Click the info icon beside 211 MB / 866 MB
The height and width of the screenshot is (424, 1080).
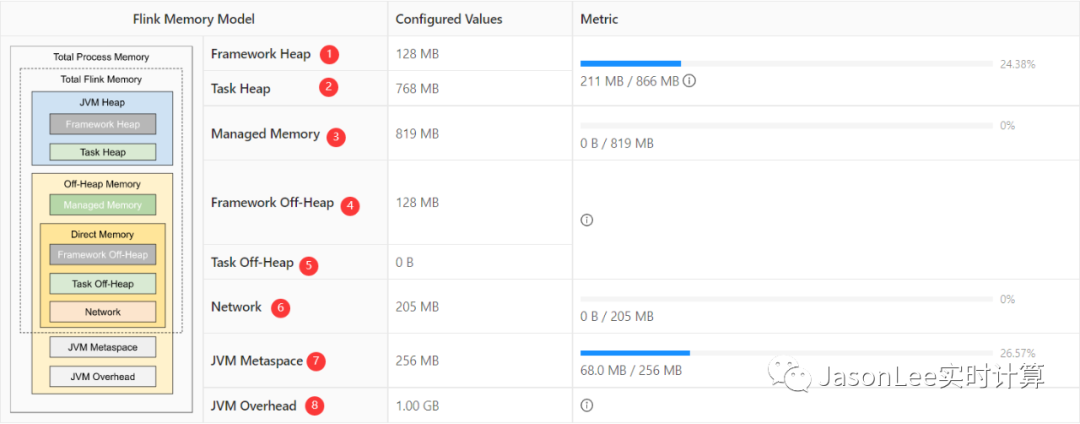pos(689,81)
